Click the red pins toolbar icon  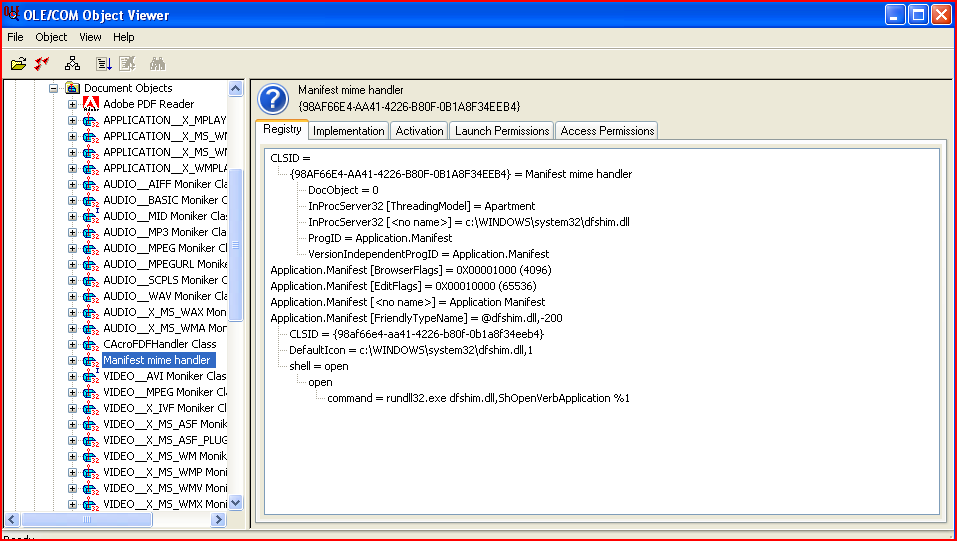coord(42,64)
